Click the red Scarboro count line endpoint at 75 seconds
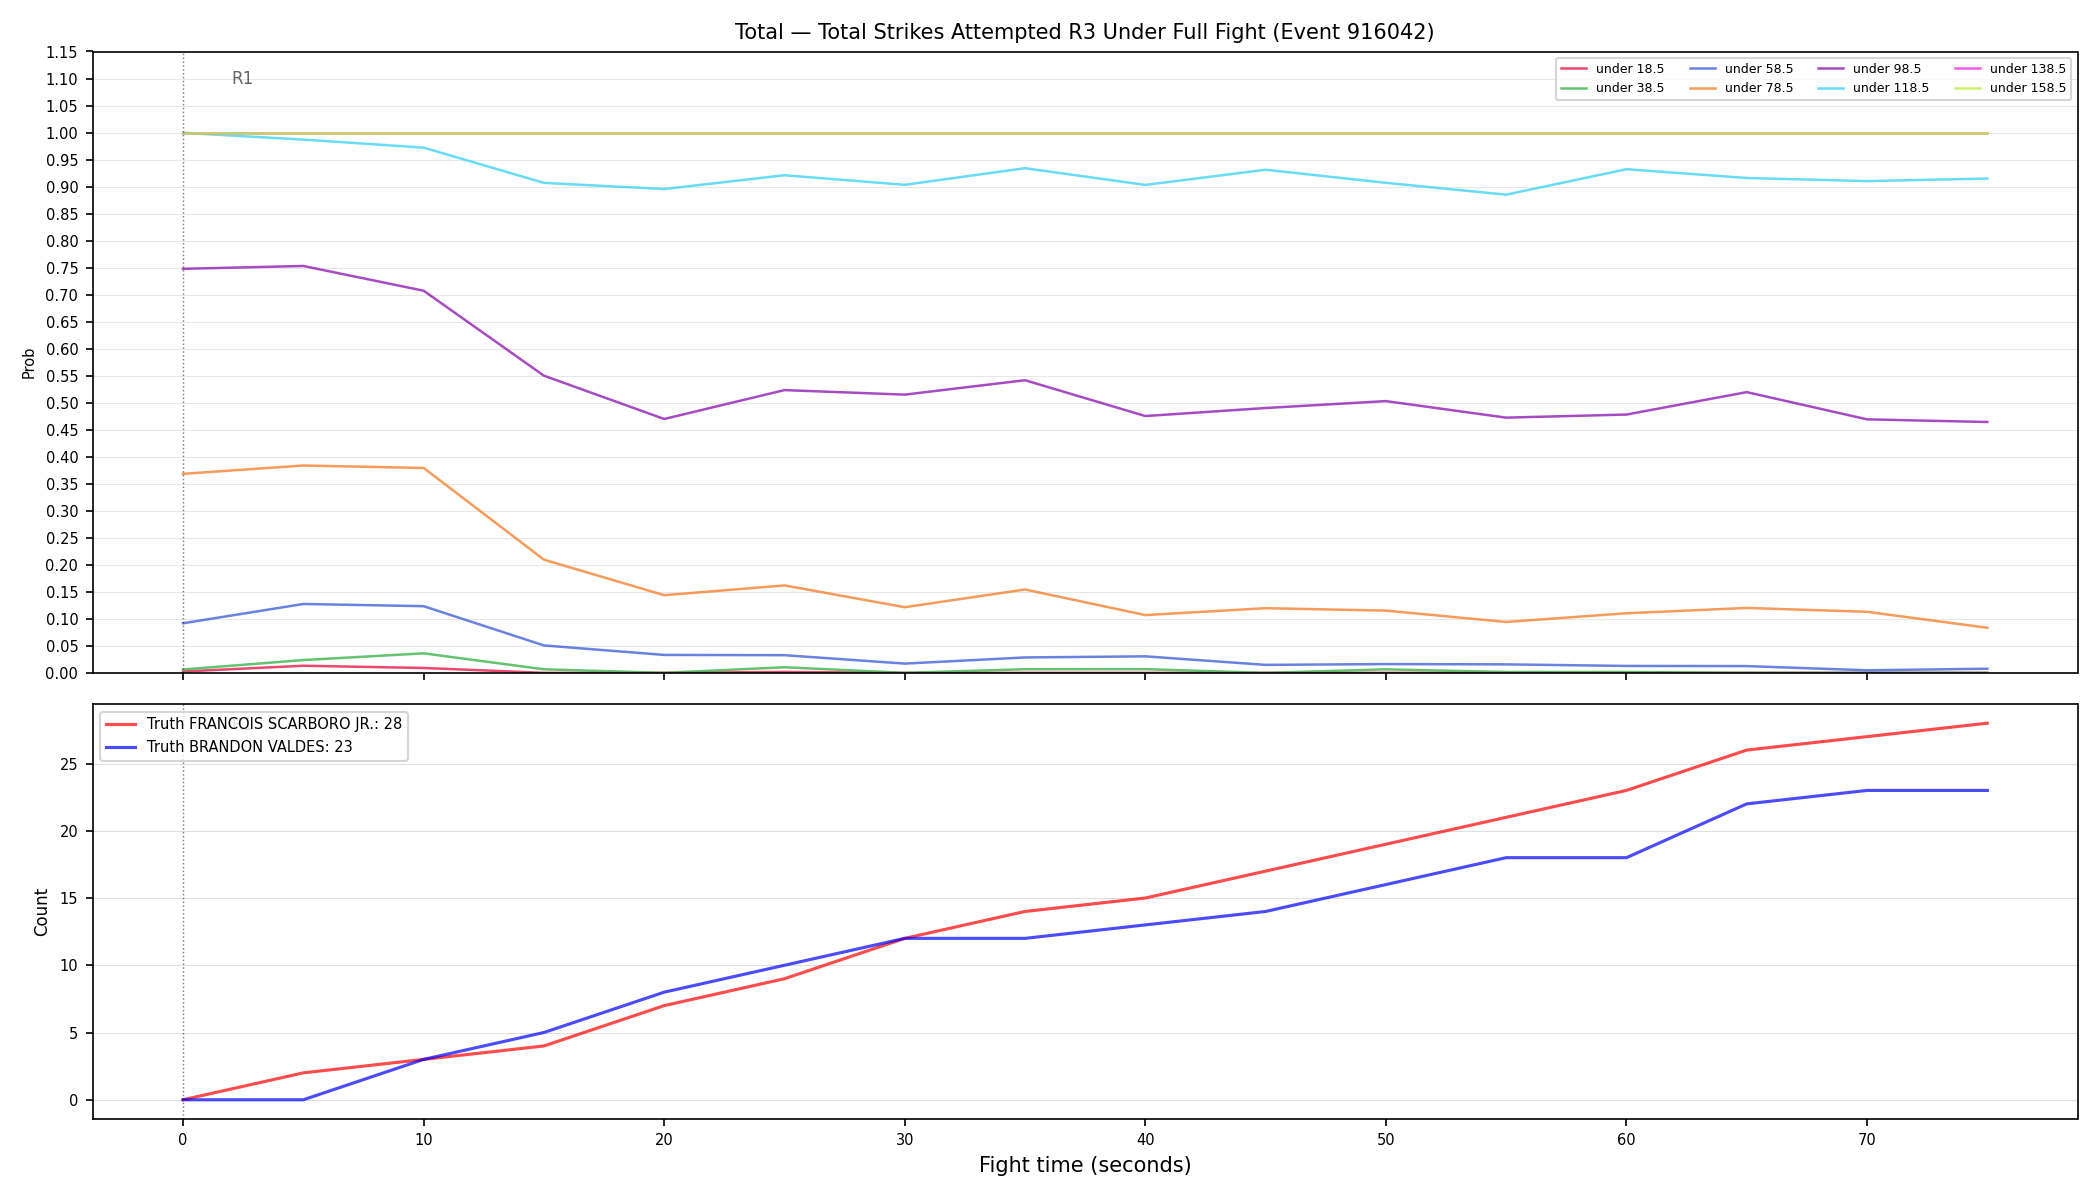This screenshot has width=2100, height=1200. [1987, 723]
